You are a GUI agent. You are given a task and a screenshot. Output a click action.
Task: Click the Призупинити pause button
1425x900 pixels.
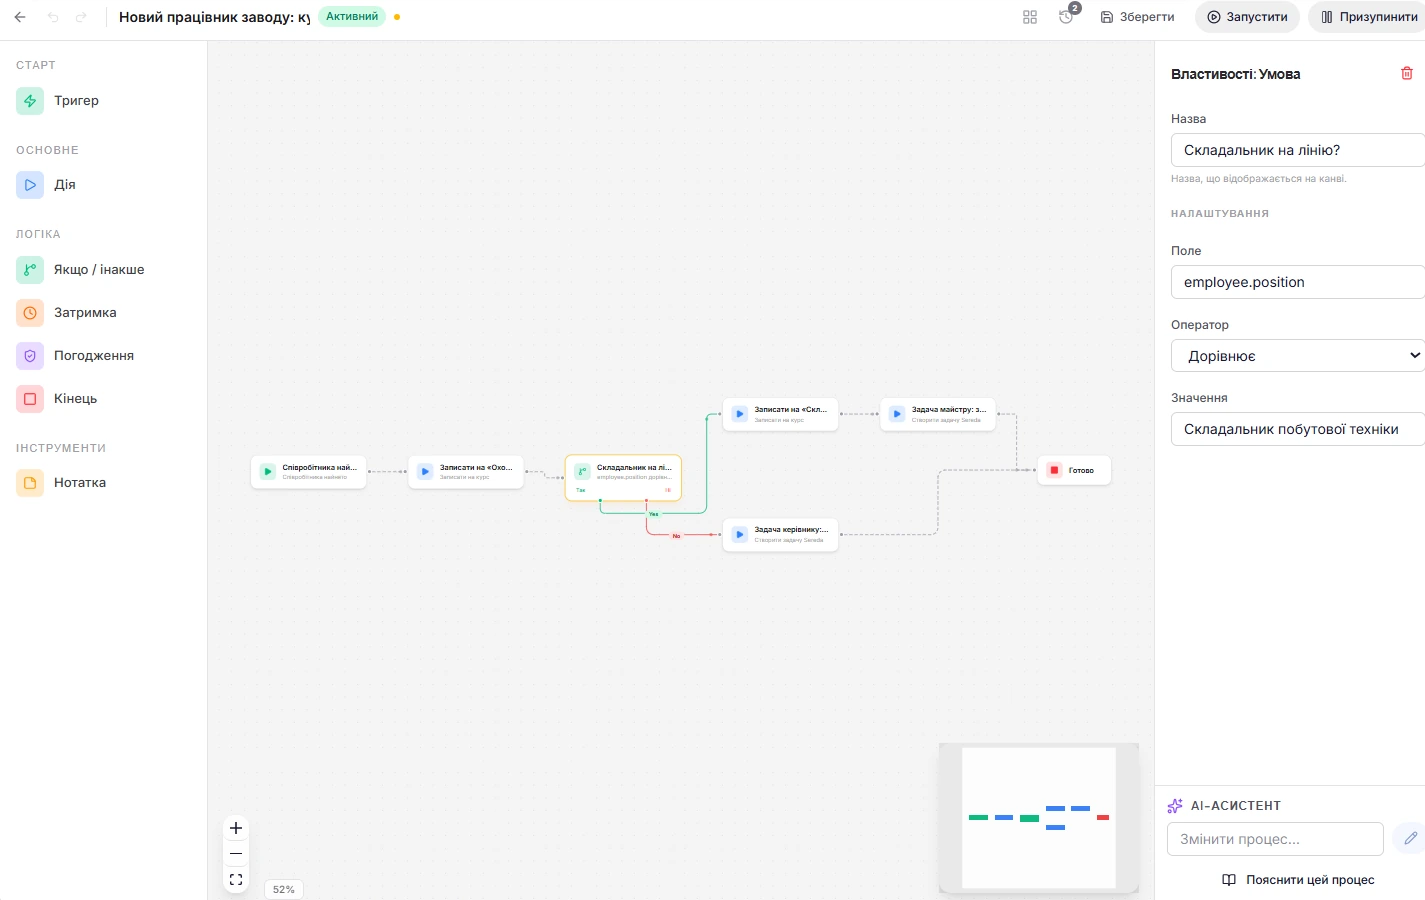pos(1368,17)
